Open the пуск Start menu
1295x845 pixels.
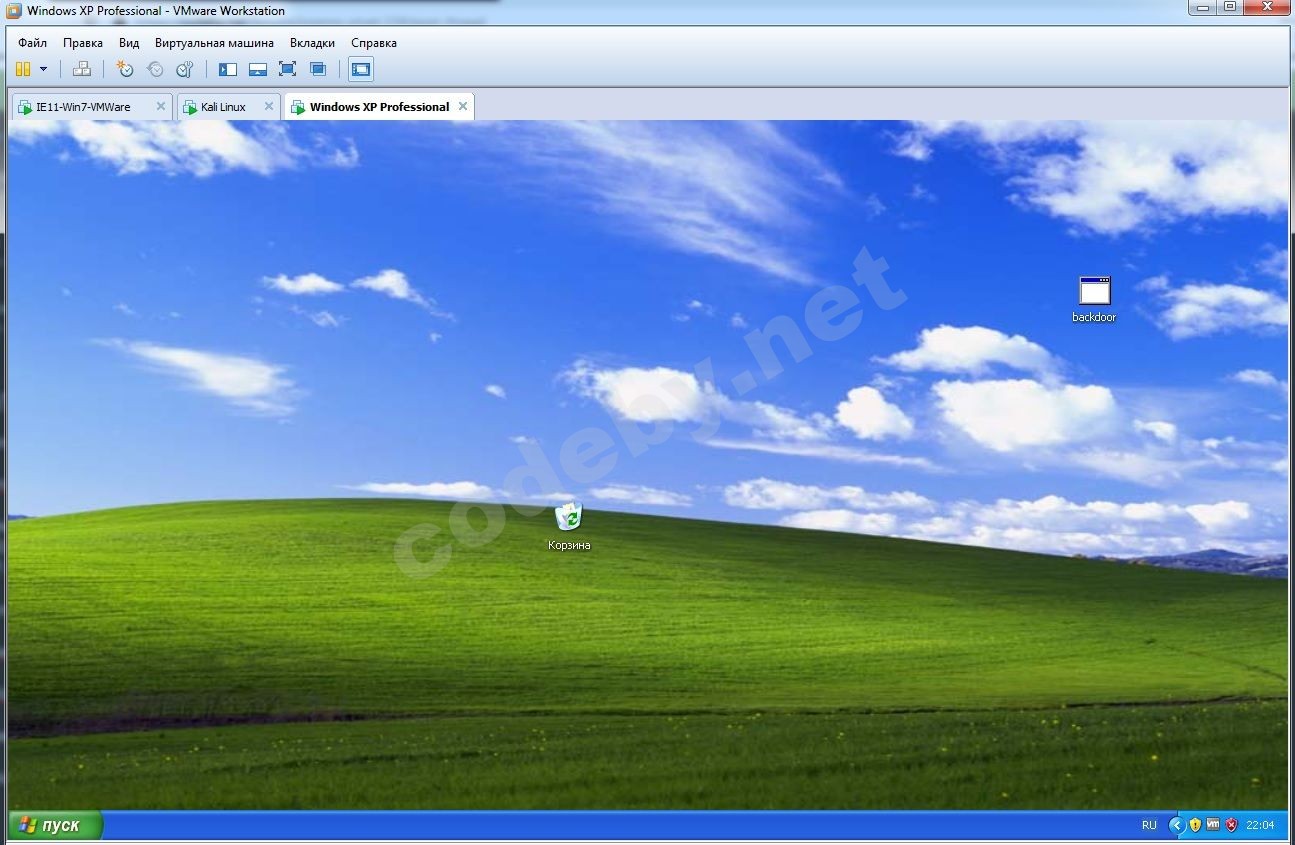coord(55,825)
